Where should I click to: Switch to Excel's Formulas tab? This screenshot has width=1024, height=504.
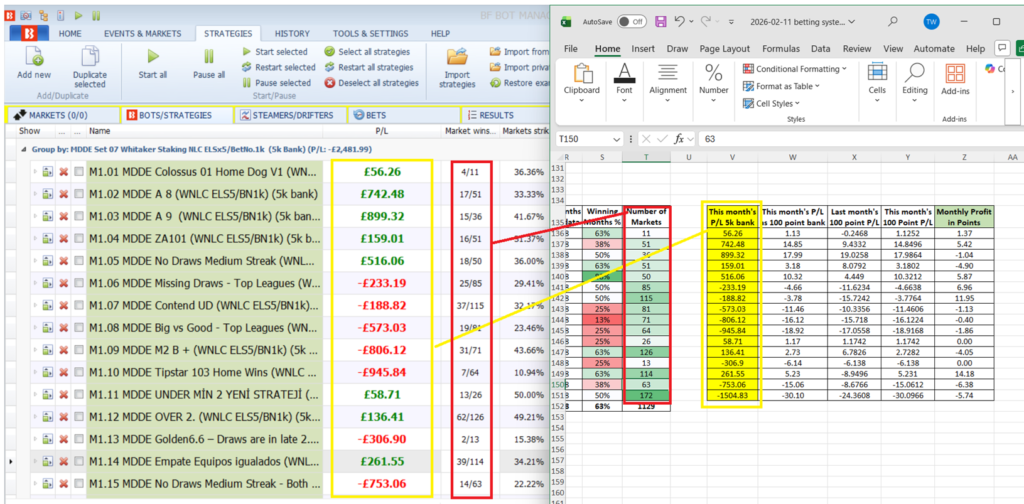click(x=781, y=48)
